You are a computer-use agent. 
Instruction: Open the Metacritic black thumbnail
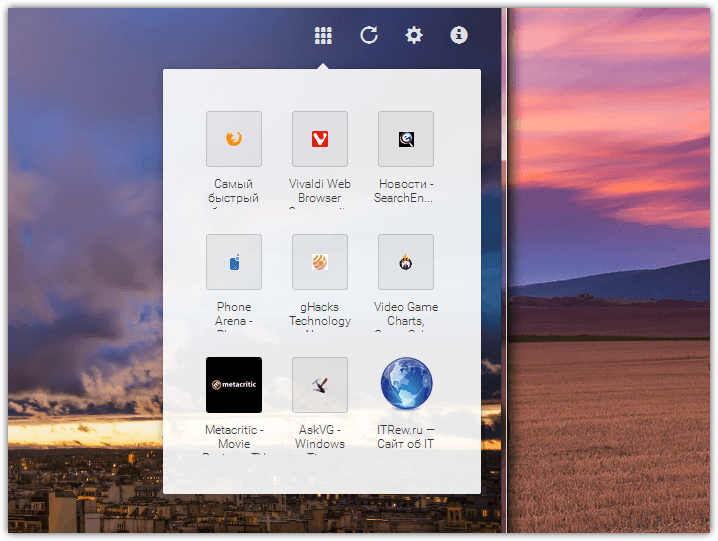click(234, 385)
